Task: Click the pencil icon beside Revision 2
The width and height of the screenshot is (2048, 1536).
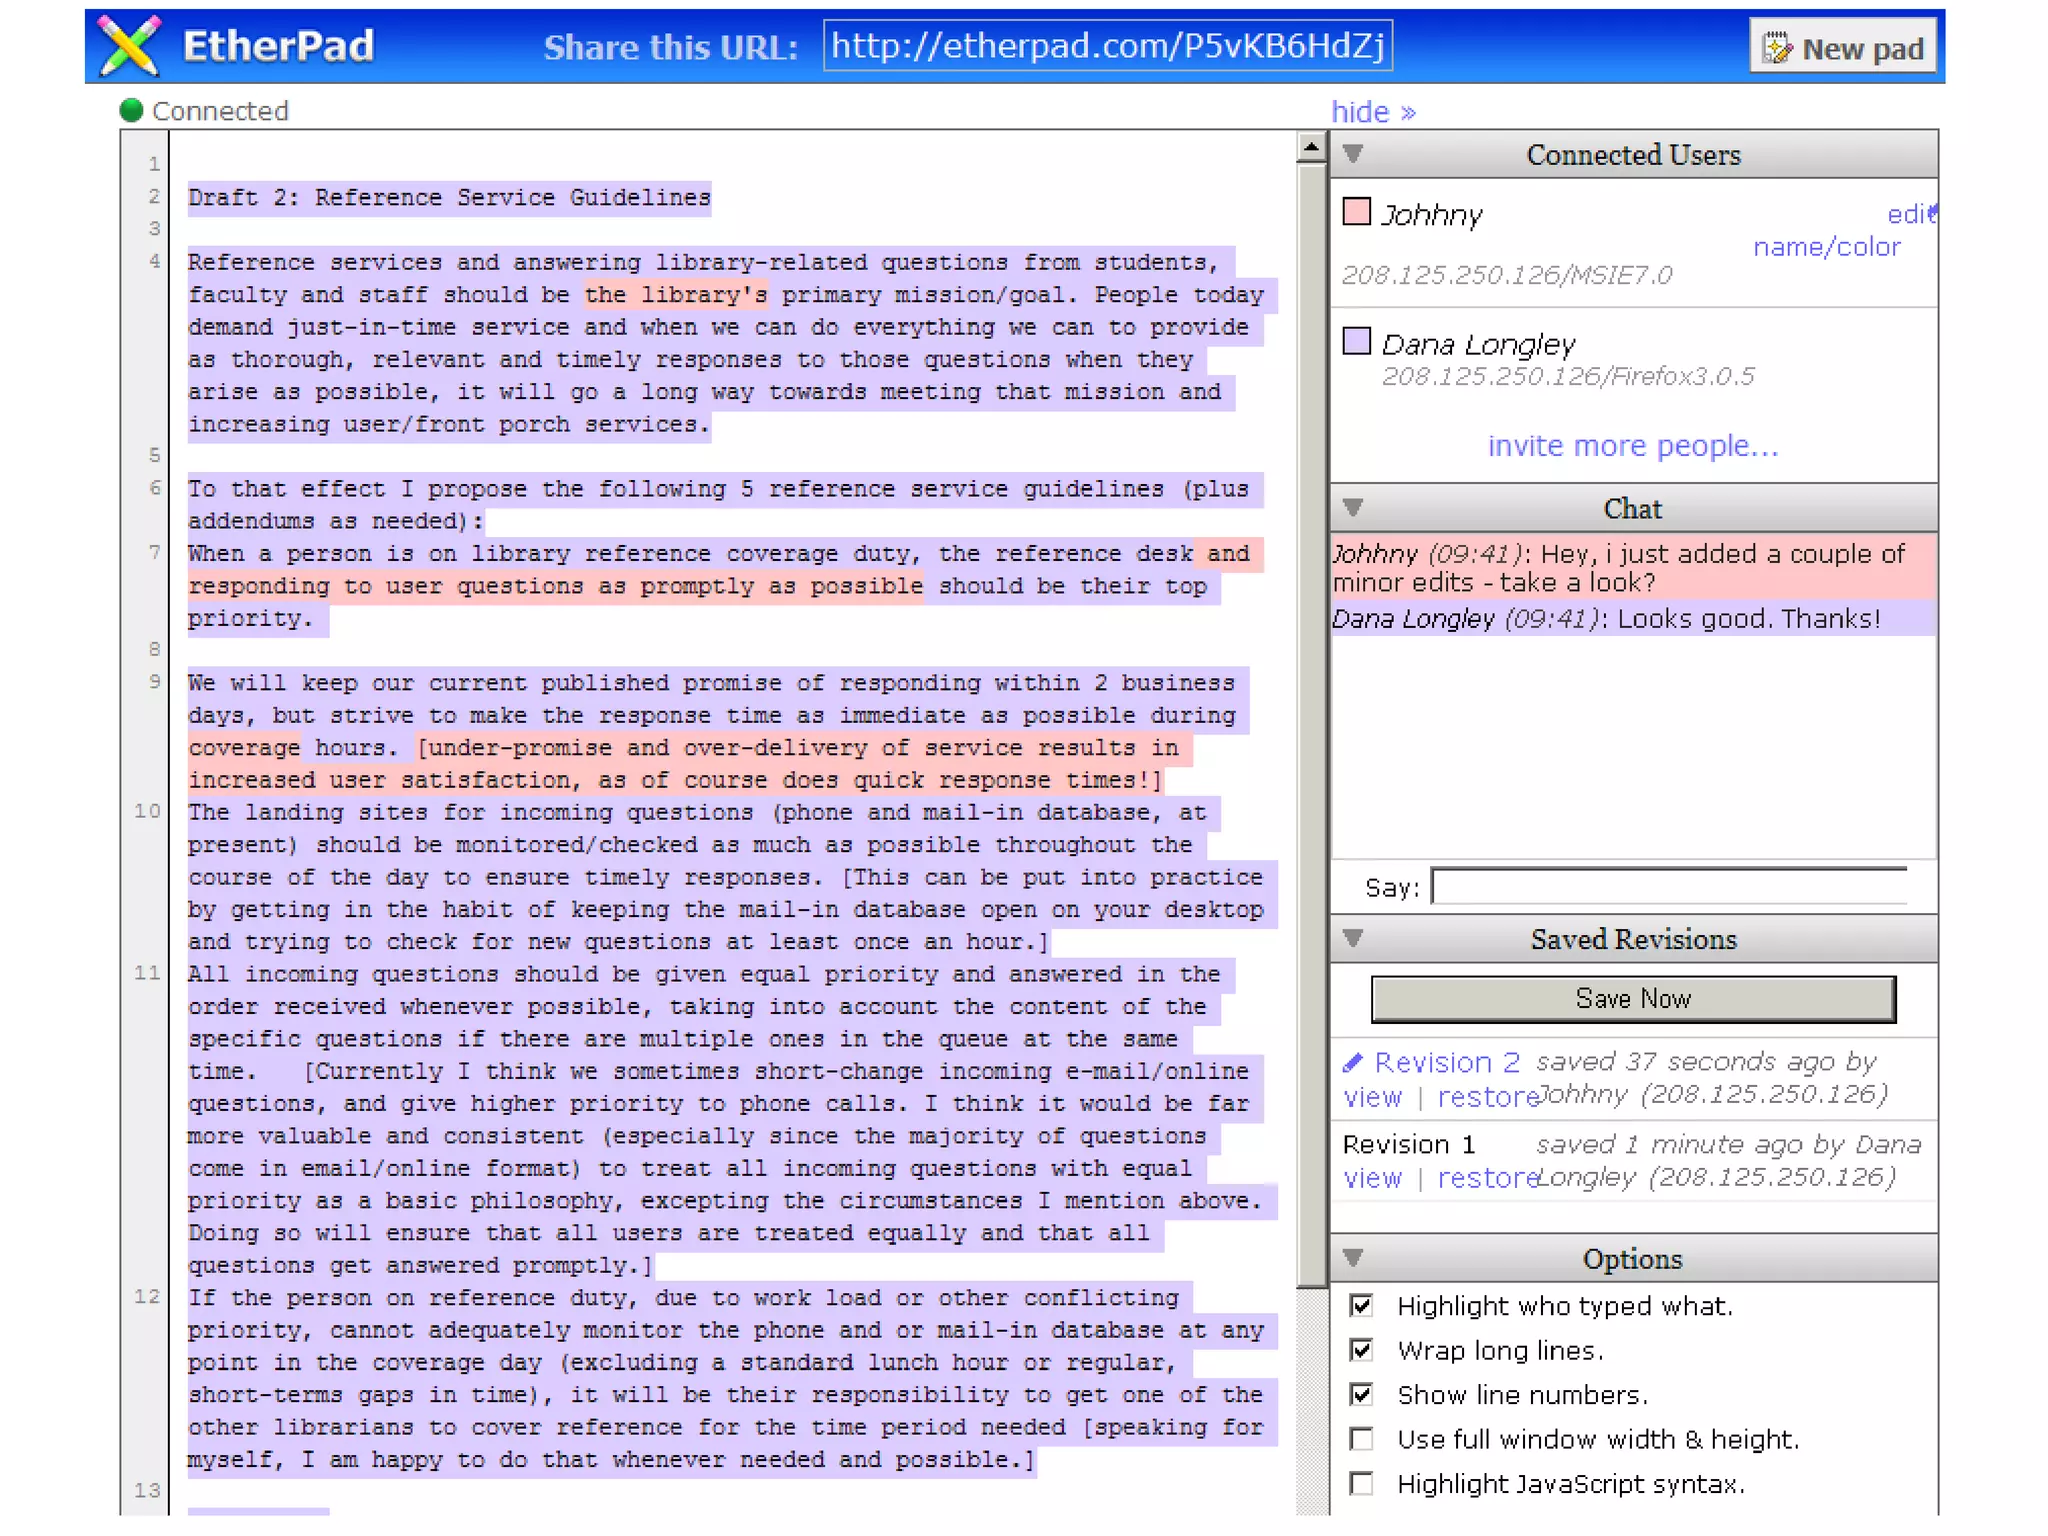Action: coord(1353,1061)
